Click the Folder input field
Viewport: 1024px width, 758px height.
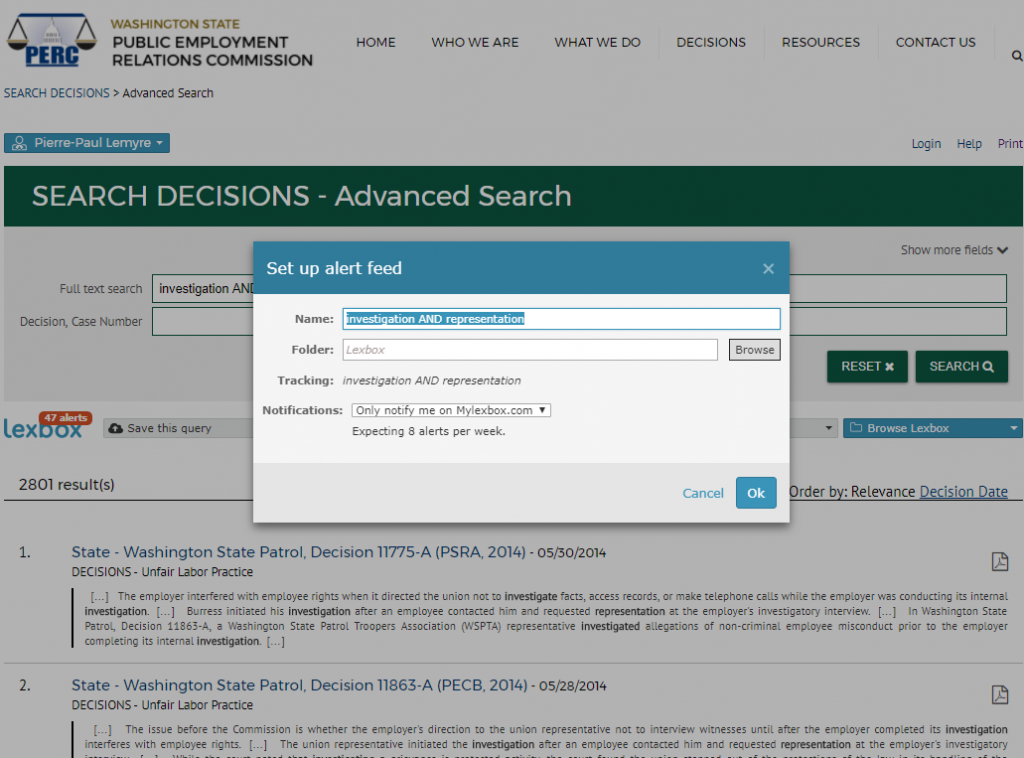pos(529,350)
